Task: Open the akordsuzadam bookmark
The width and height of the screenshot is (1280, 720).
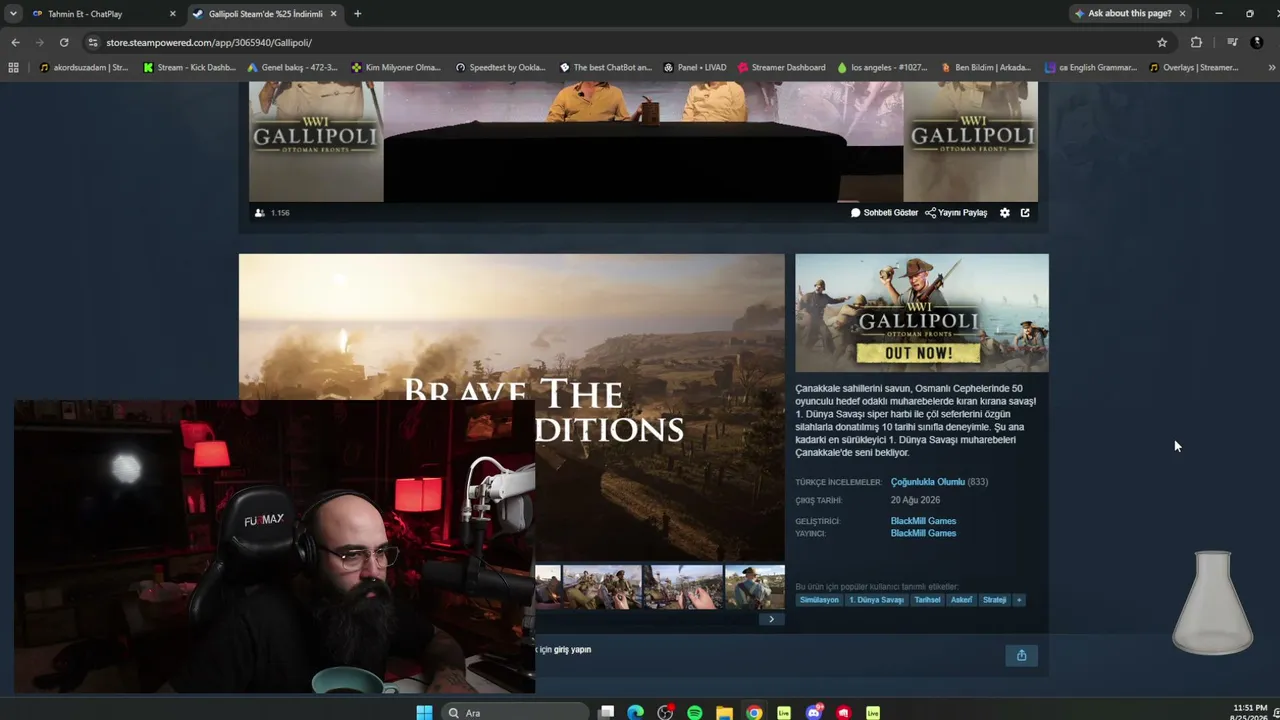Action: pyautogui.click(x=85, y=68)
